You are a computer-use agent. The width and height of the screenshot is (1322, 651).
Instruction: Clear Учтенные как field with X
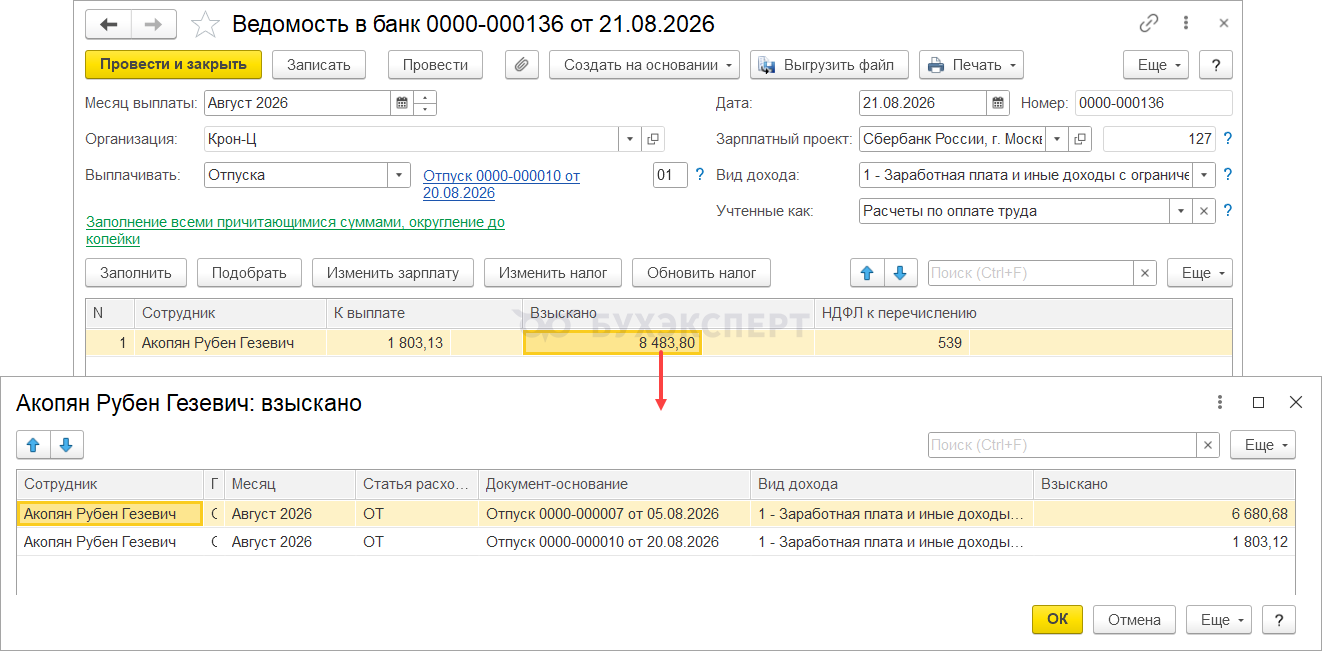[x=1204, y=211]
